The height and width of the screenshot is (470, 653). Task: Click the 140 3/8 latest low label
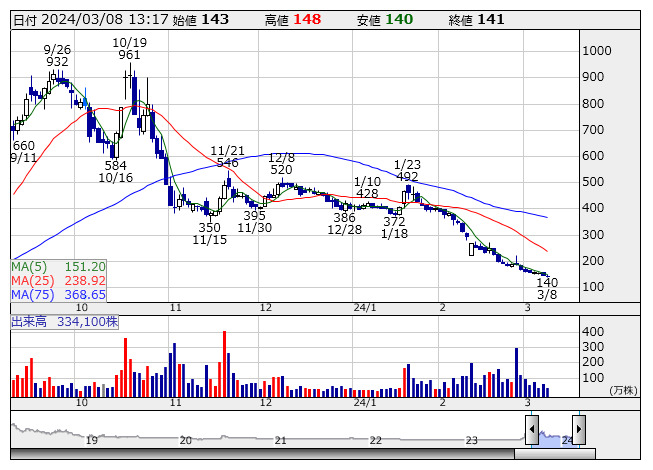(547, 289)
